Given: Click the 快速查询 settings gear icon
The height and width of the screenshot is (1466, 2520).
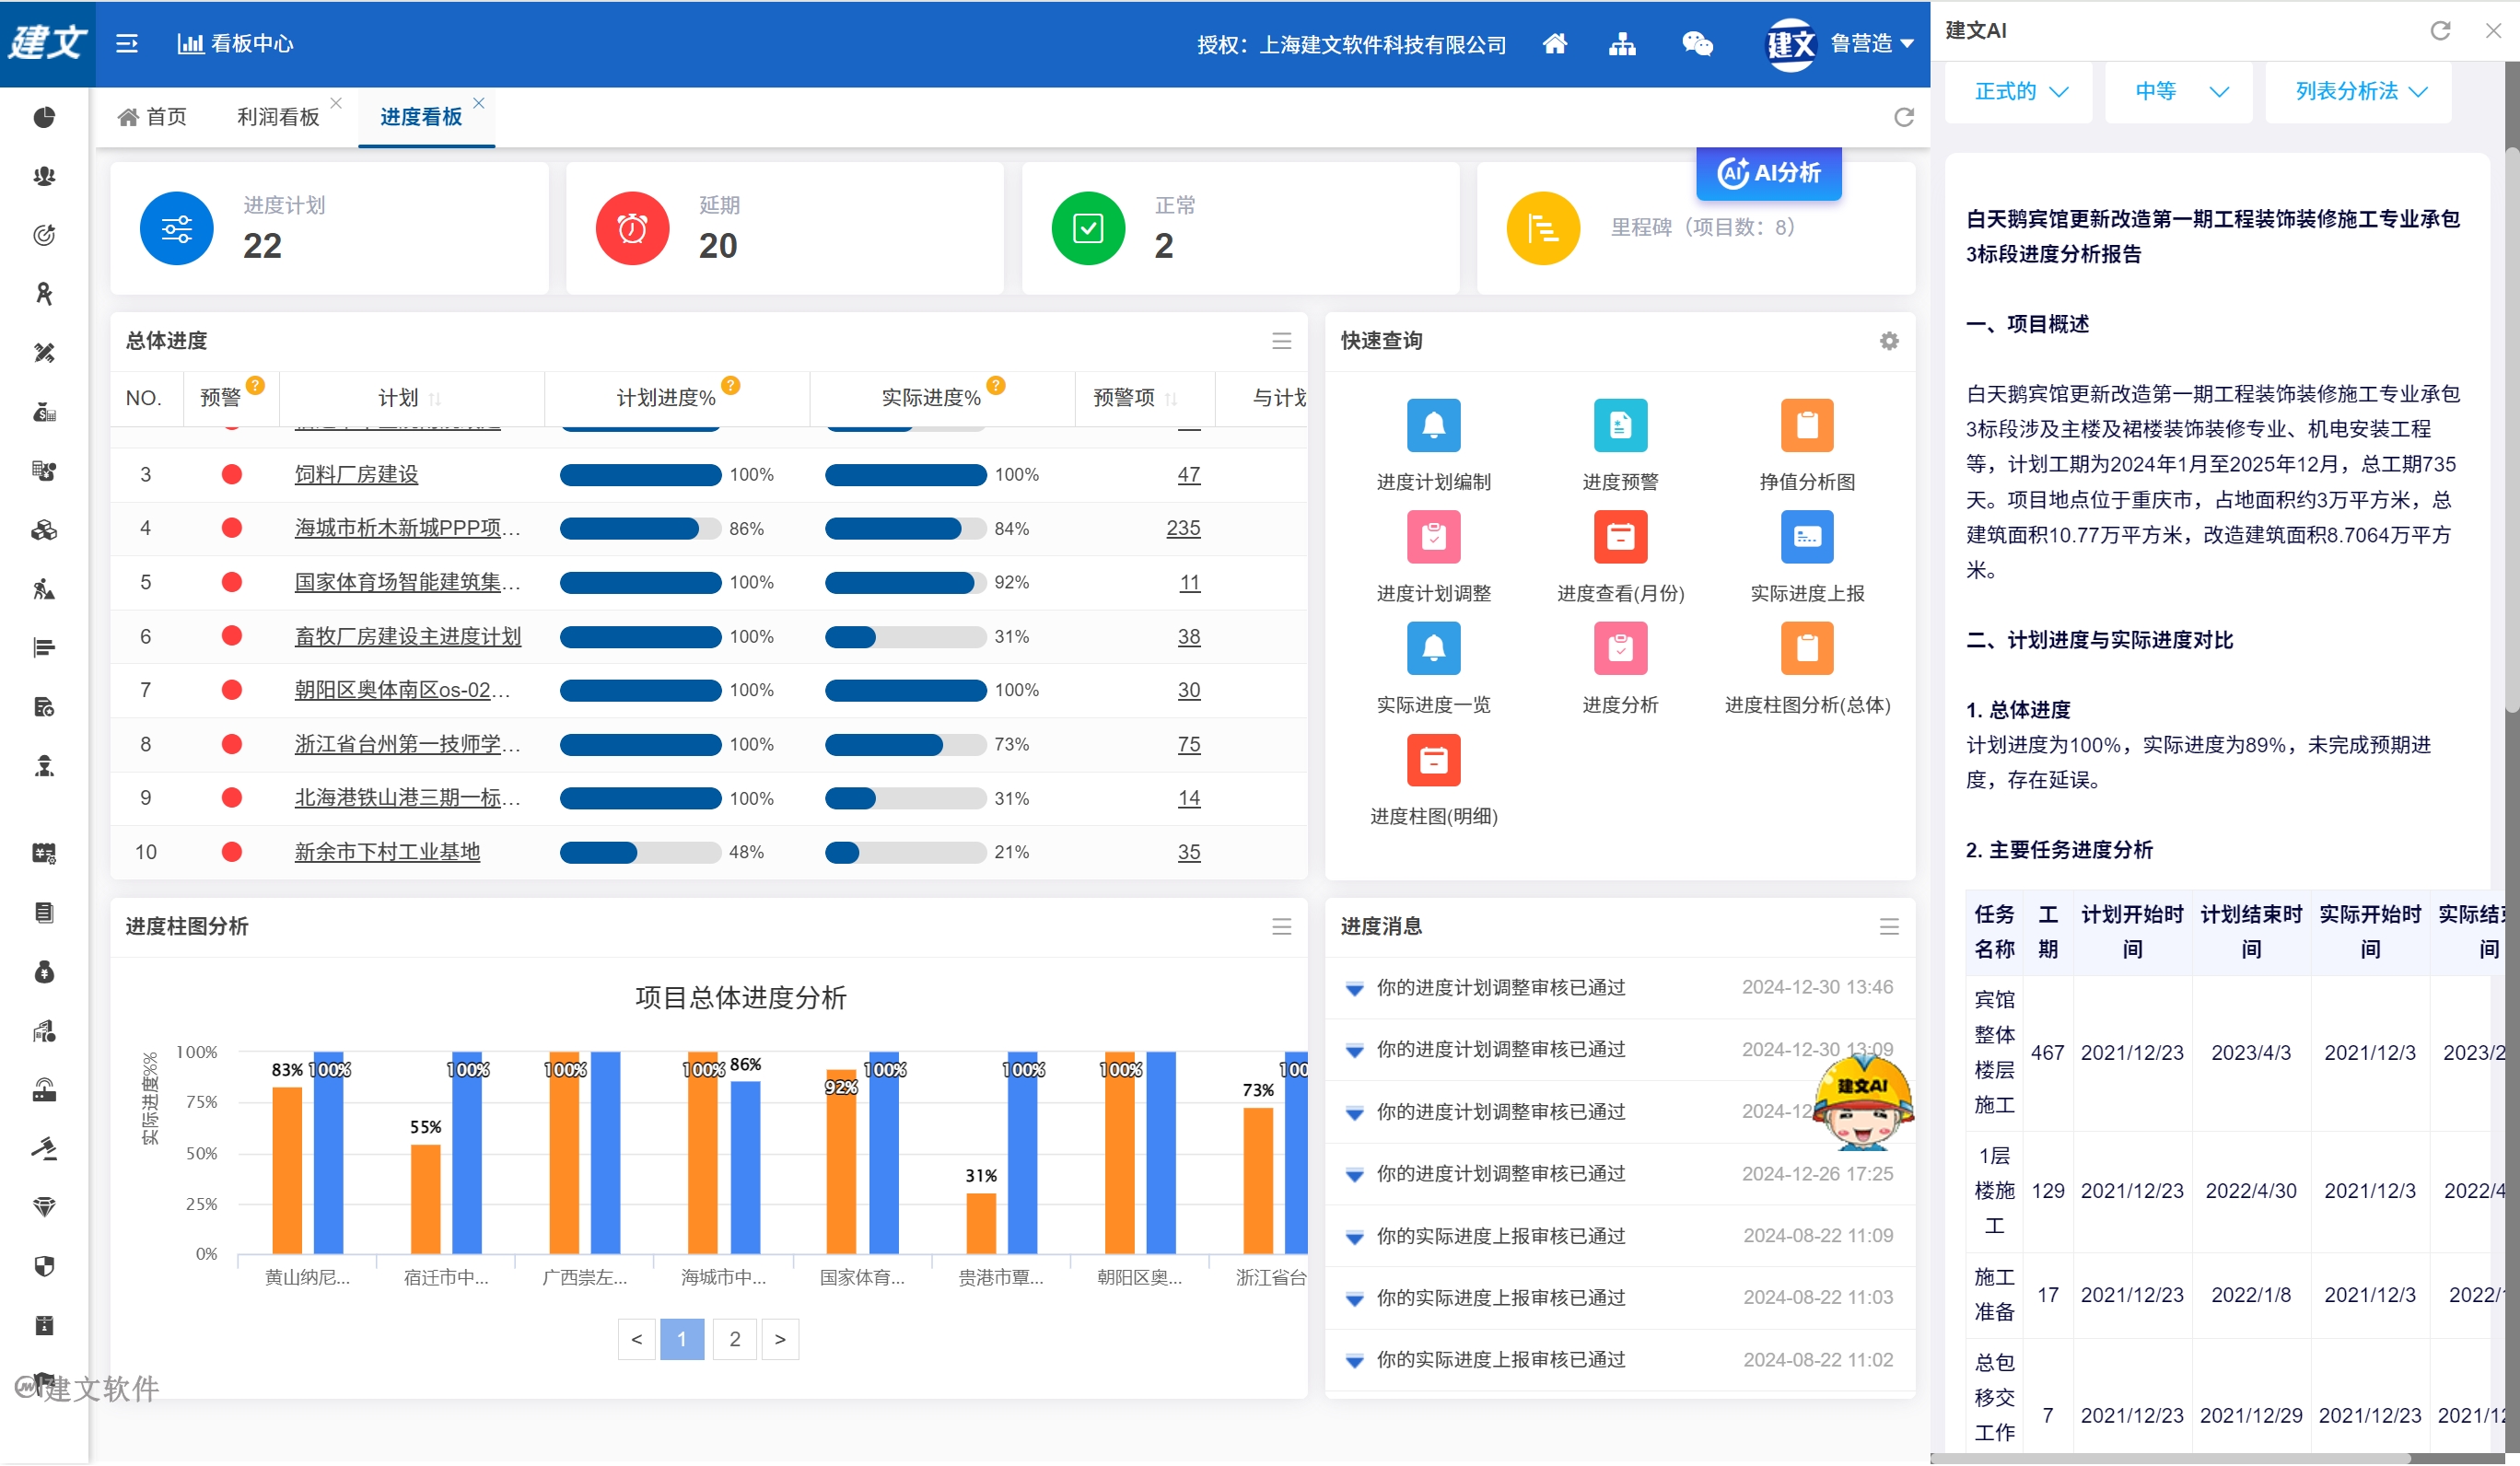Looking at the screenshot, I should (1888, 341).
